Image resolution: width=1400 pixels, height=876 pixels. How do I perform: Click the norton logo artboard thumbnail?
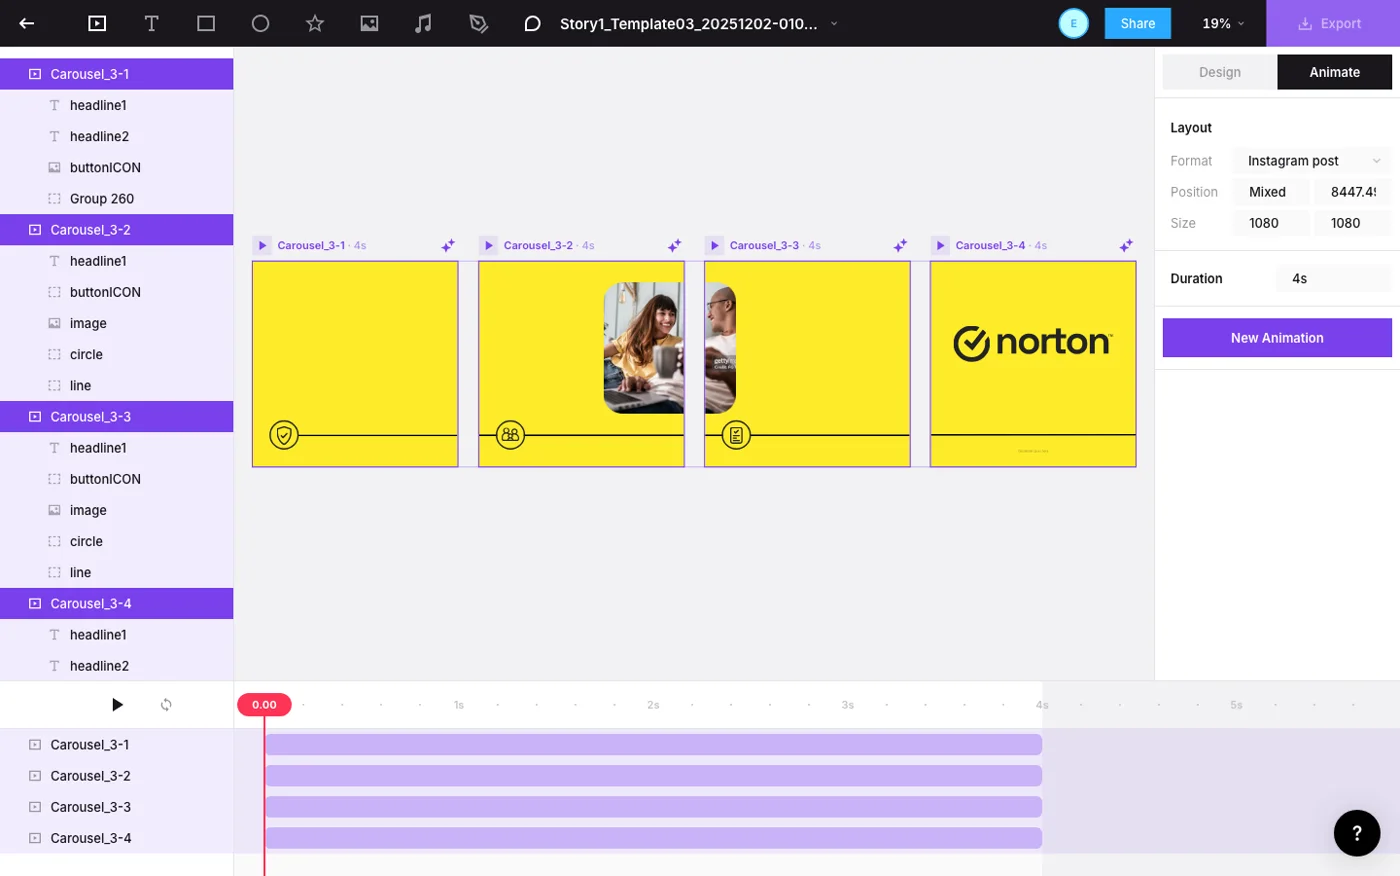[x=1033, y=364]
